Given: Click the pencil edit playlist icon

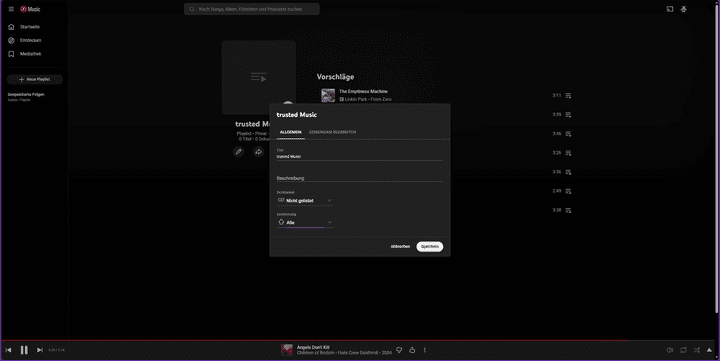Looking at the screenshot, I should pos(238,152).
